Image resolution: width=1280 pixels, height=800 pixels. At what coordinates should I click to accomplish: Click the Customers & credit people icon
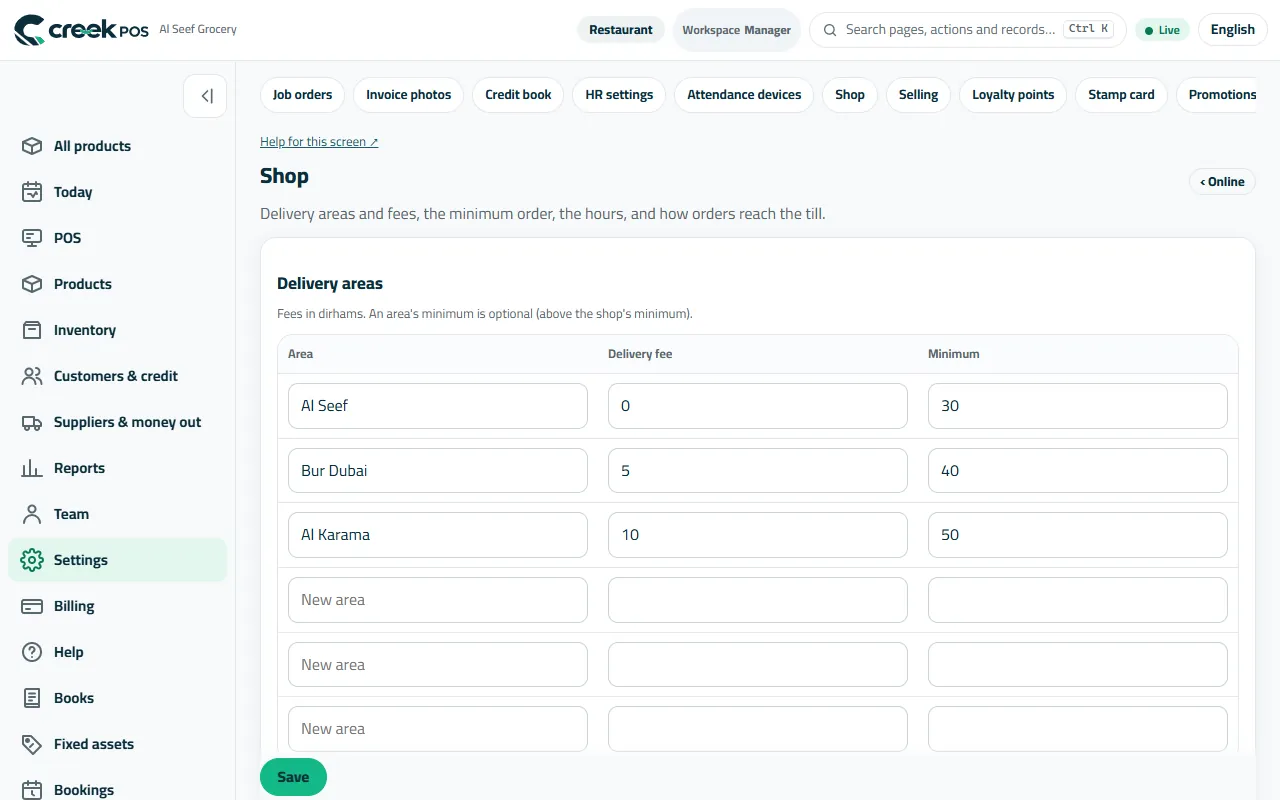(x=32, y=376)
